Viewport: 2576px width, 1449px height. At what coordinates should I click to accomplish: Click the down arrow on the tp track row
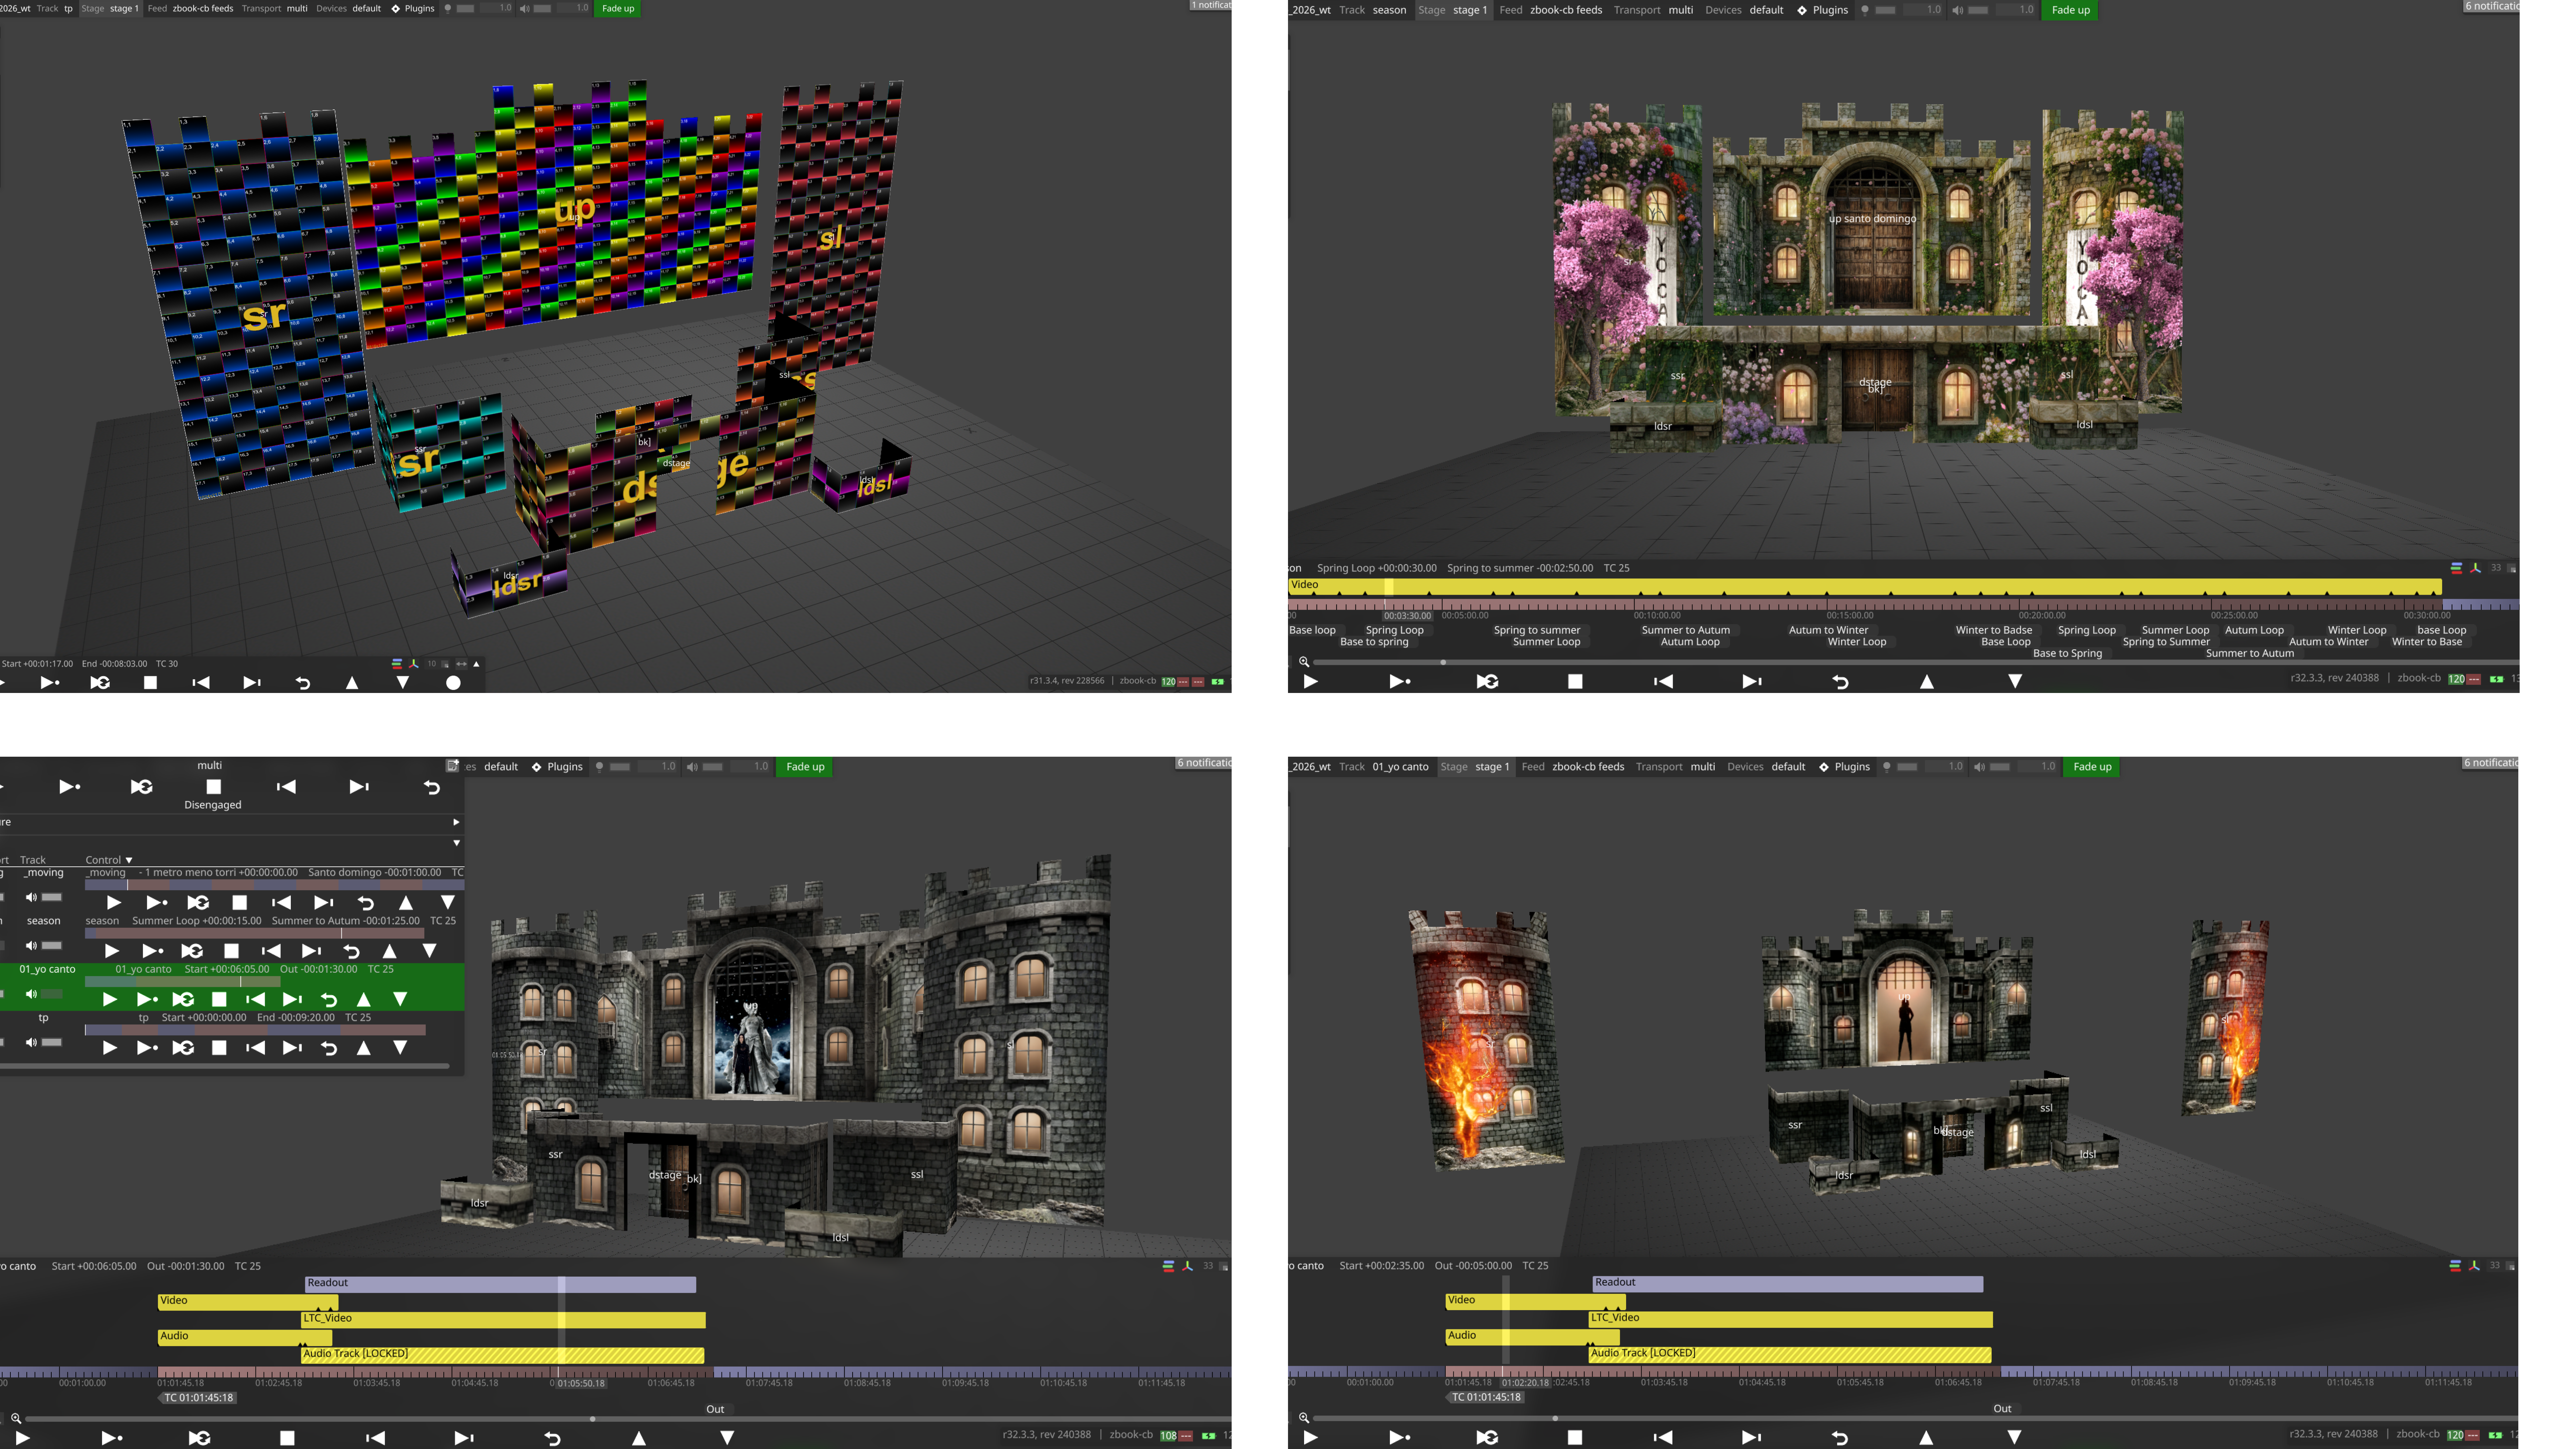[x=400, y=1048]
